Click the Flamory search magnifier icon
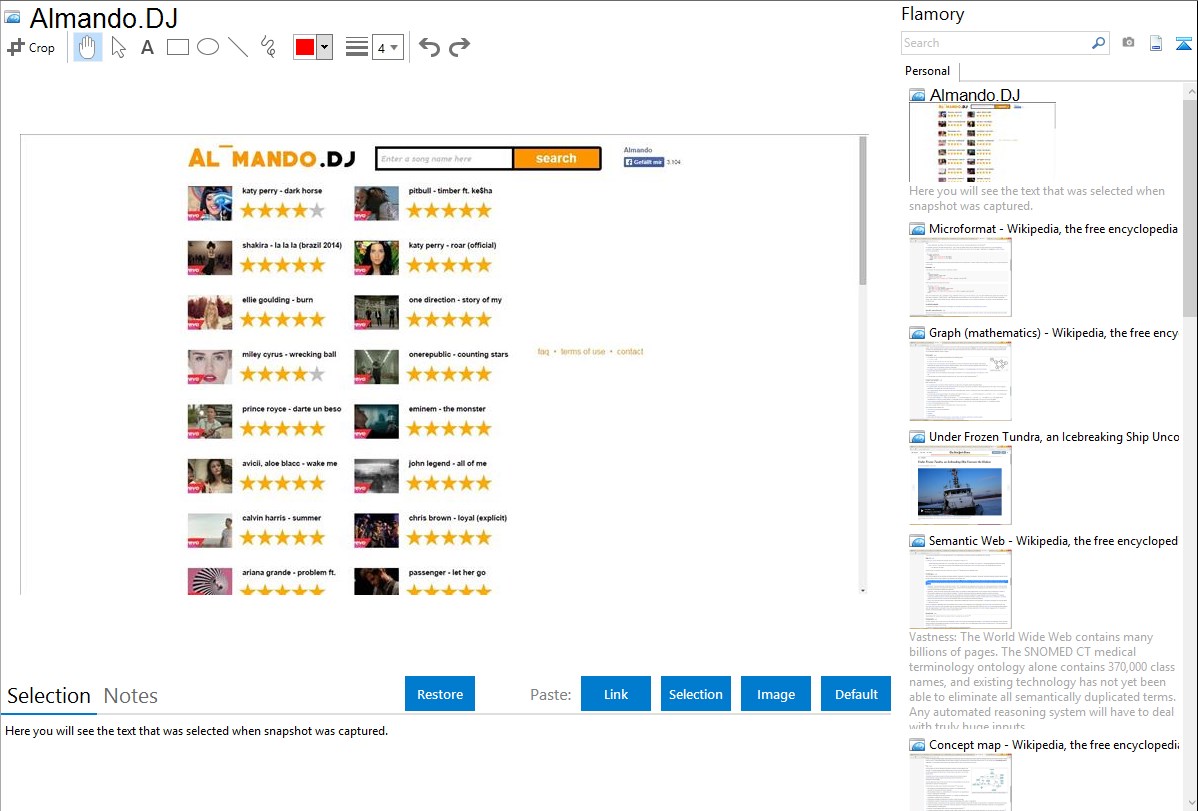 (x=1099, y=43)
